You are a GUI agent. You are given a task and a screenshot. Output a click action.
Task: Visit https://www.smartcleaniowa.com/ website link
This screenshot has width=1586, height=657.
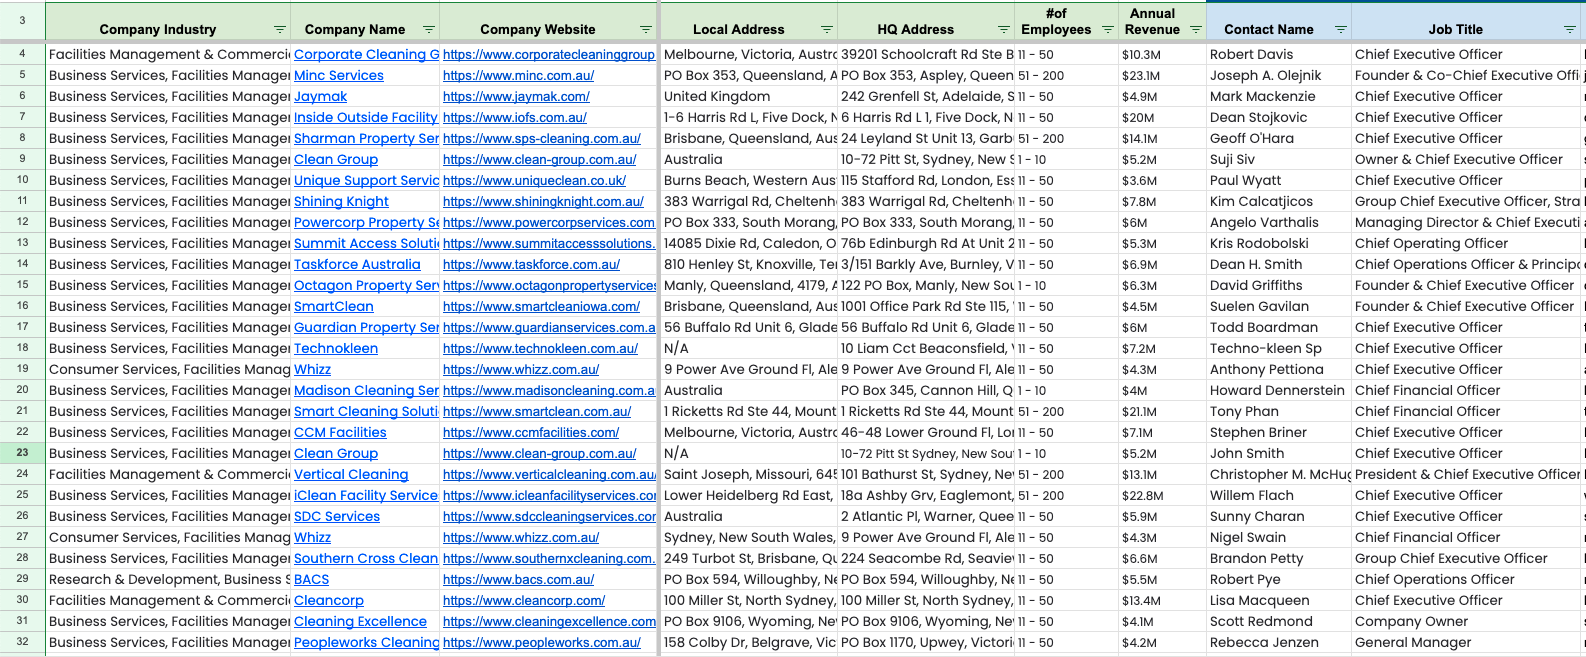click(x=541, y=307)
